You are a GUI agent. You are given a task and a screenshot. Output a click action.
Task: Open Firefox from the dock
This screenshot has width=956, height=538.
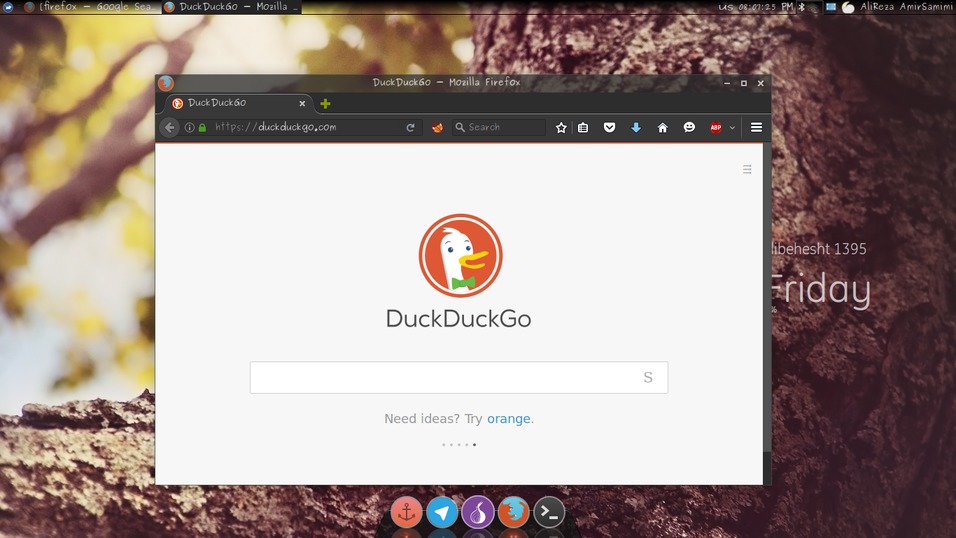click(x=513, y=512)
